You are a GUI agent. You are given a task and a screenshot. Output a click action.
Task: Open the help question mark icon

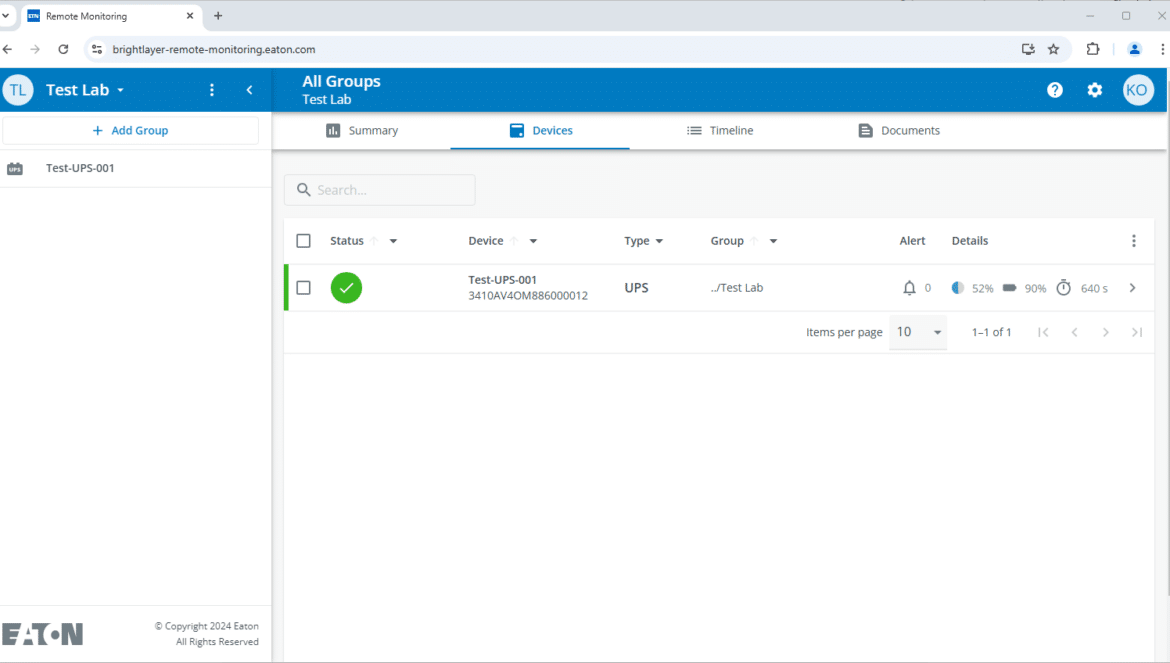pyautogui.click(x=1054, y=90)
